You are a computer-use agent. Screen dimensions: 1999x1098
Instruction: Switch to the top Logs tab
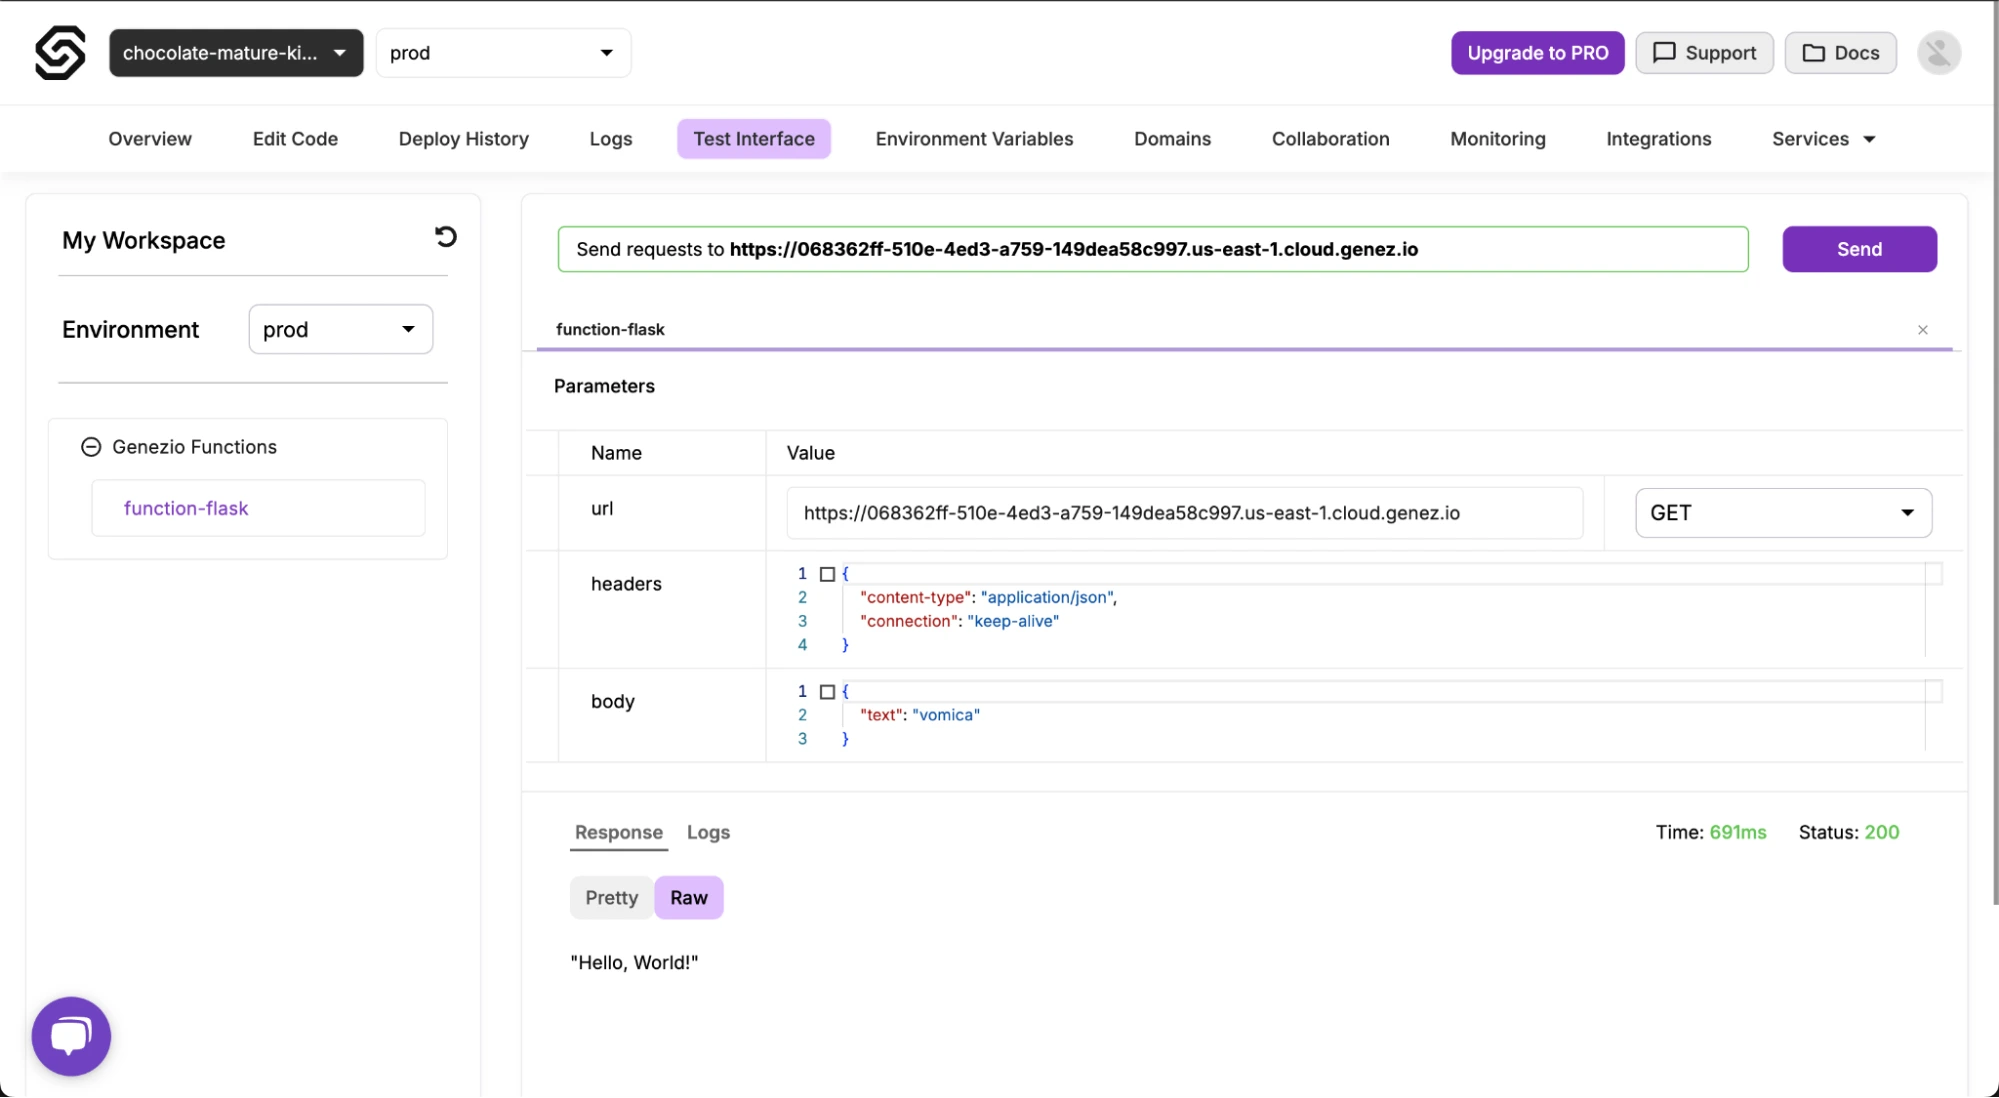click(x=610, y=139)
